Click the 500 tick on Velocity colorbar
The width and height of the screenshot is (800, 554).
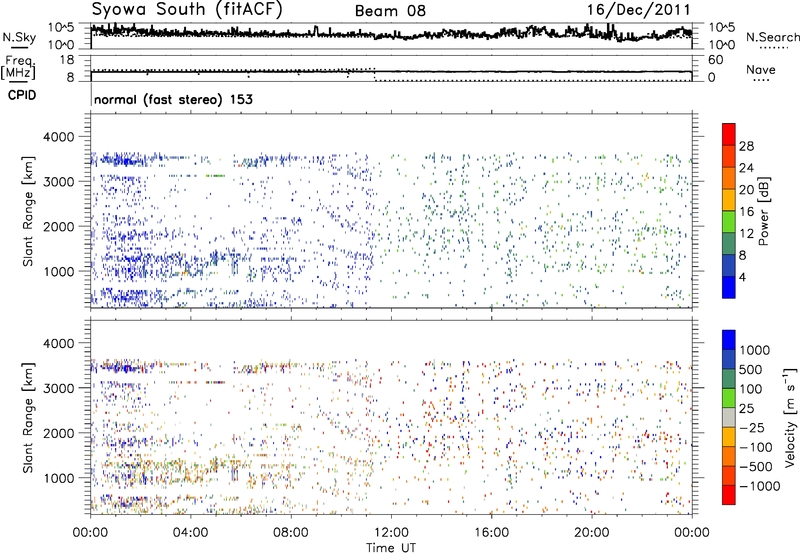click(x=751, y=369)
